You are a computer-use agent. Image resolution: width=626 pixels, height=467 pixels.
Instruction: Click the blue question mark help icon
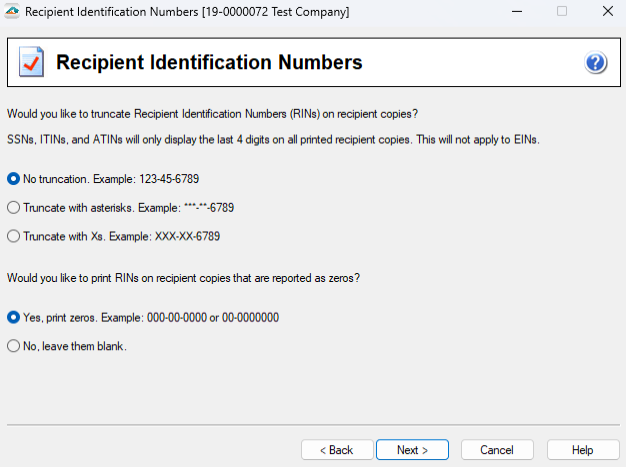pyautogui.click(x=596, y=63)
